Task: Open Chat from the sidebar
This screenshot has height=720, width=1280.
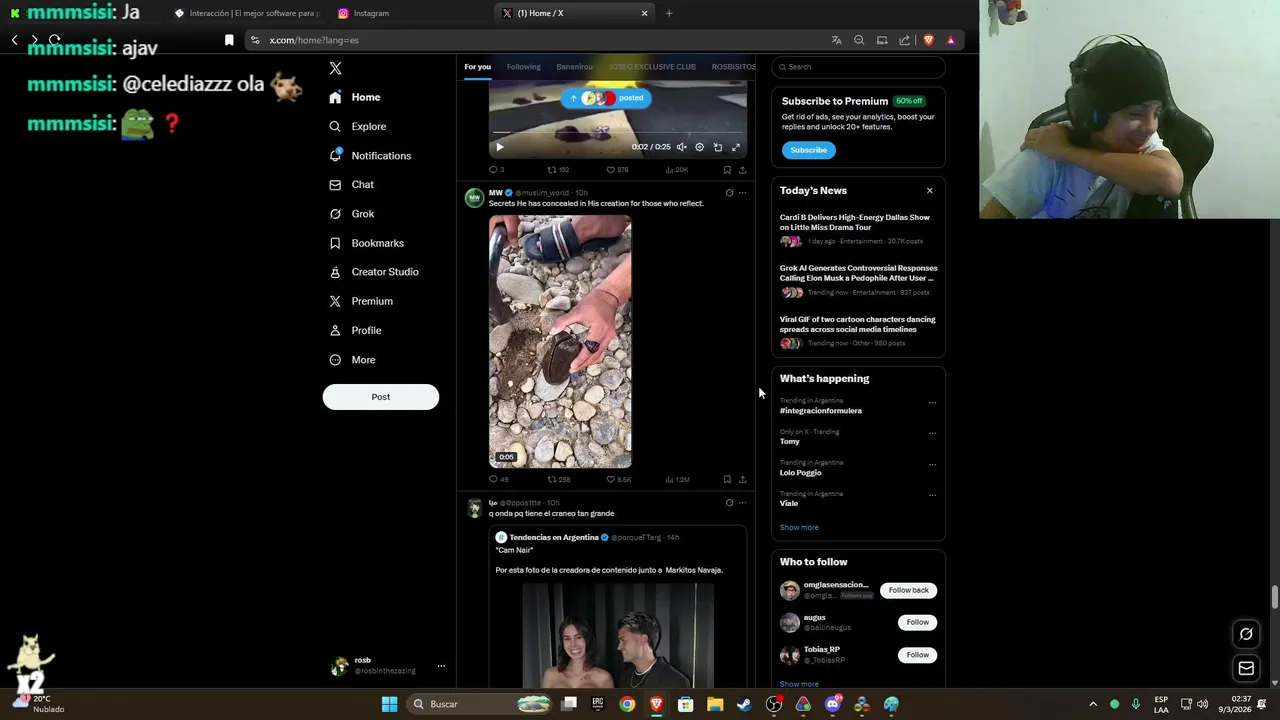Action: pos(352,185)
